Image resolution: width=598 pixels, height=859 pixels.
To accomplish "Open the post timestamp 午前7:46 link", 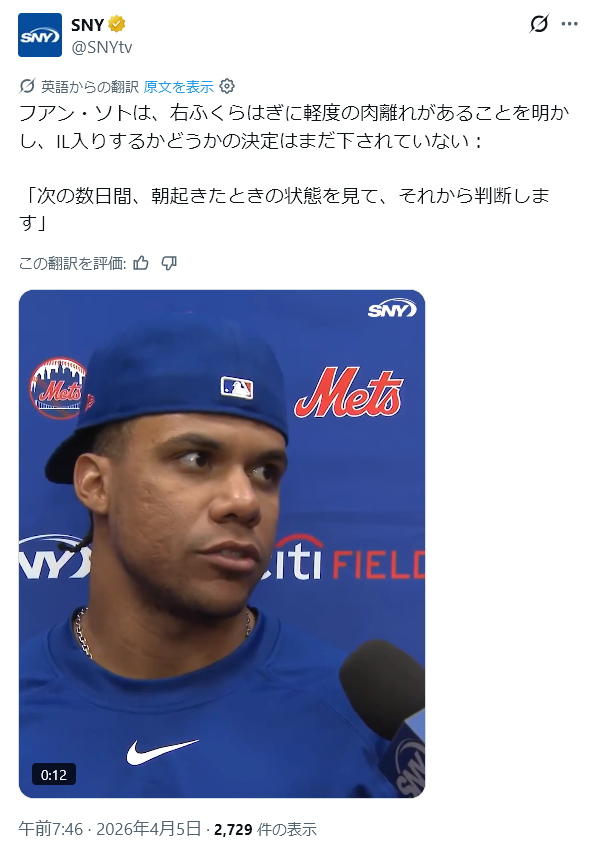I will coord(50,829).
